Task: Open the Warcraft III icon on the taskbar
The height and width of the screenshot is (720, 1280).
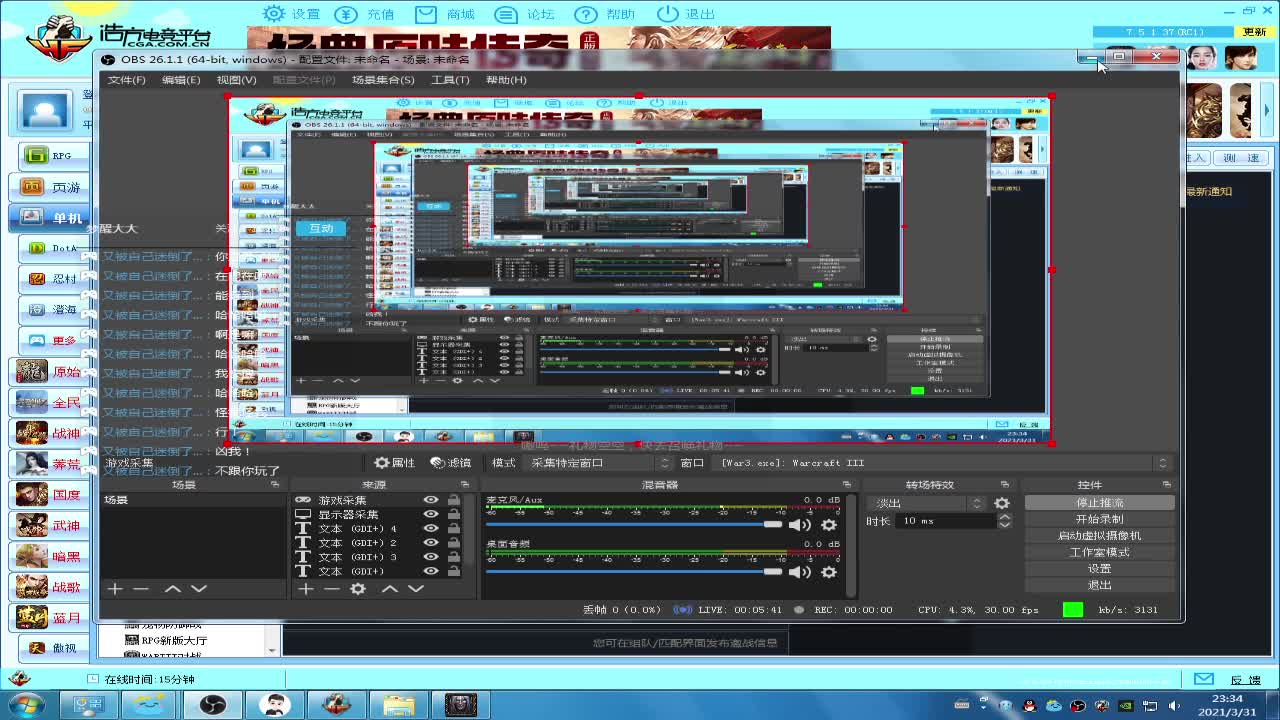Action: (460, 705)
